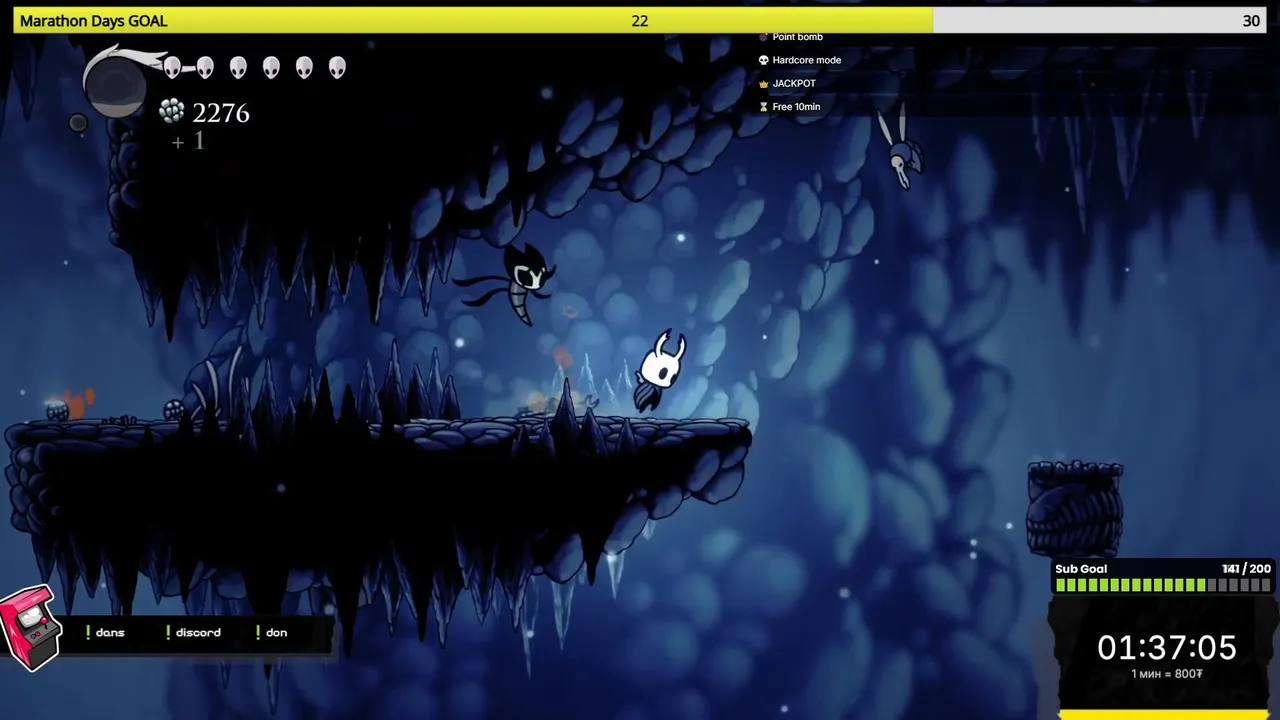Click the "!discord" chat command
The width and height of the screenshot is (1280, 720).
point(195,633)
